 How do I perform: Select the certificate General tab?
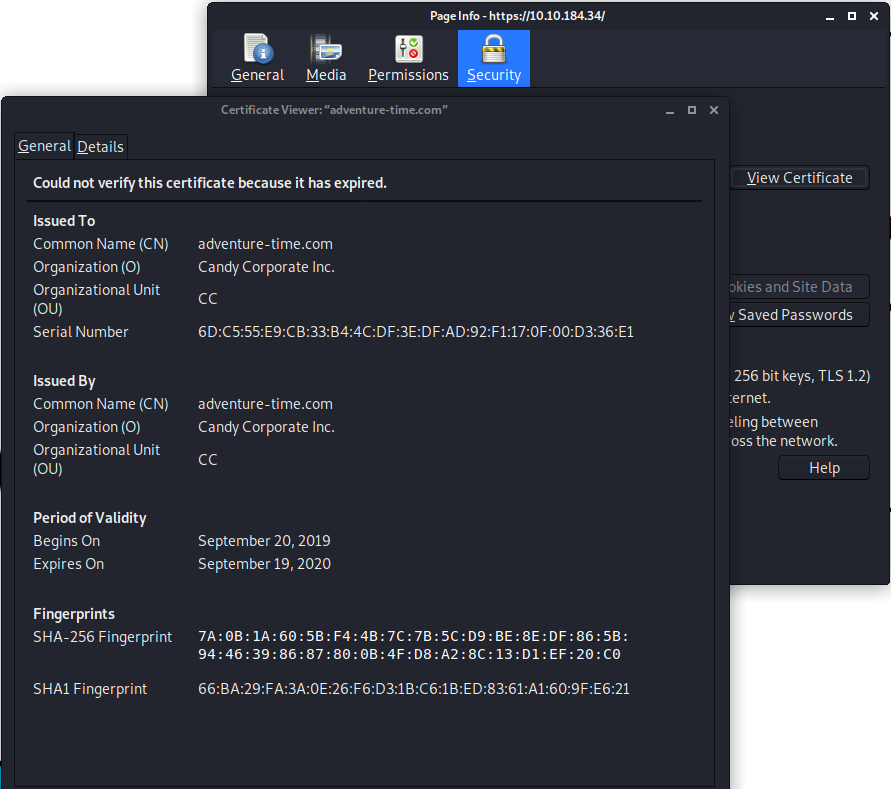tap(45, 146)
